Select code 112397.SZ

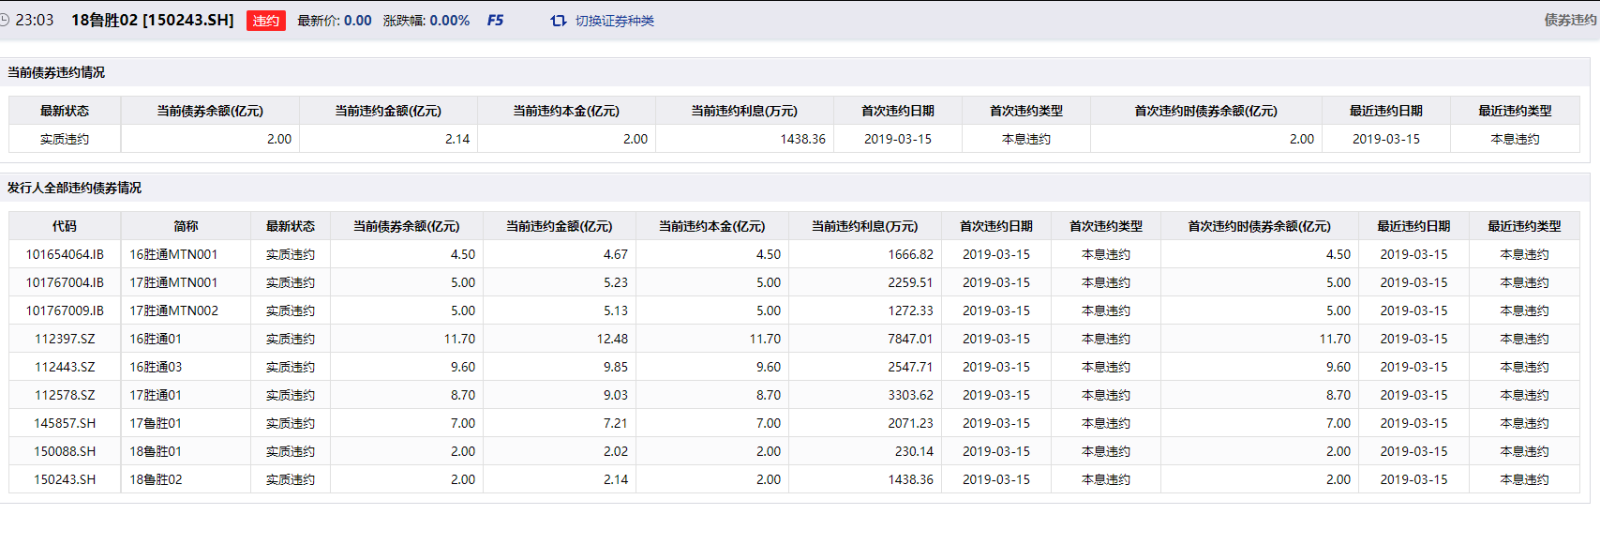coord(65,339)
